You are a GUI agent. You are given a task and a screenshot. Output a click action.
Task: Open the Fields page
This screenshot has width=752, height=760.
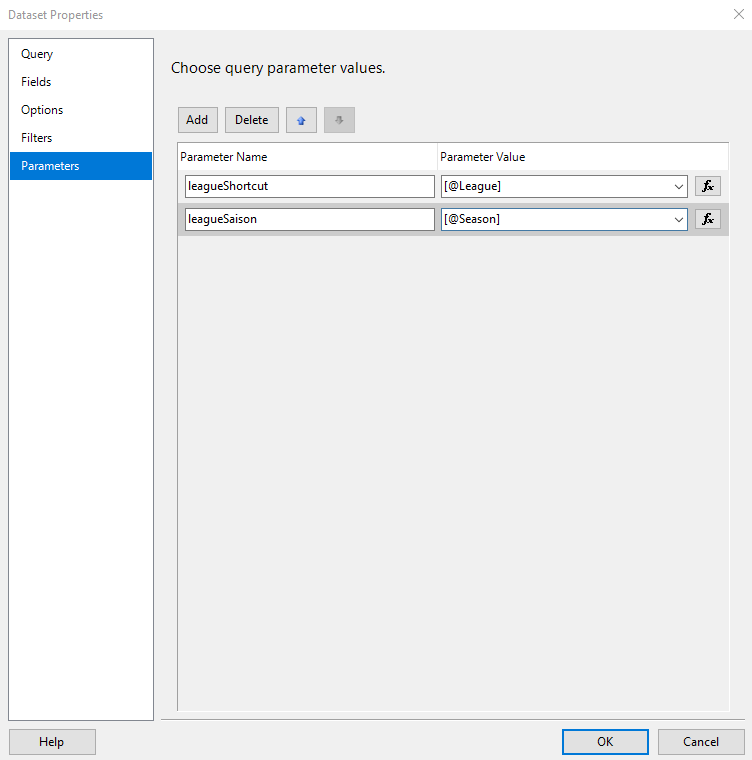click(x=36, y=82)
